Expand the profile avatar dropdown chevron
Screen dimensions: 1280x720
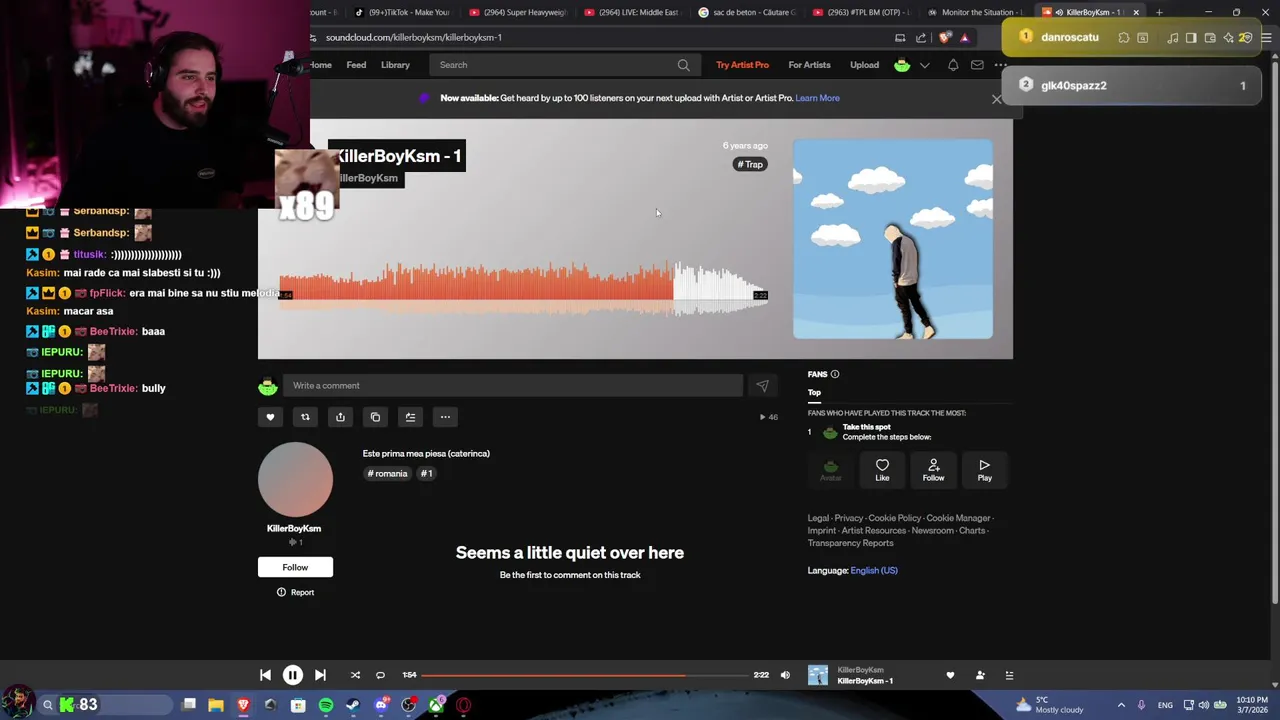(x=925, y=65)
